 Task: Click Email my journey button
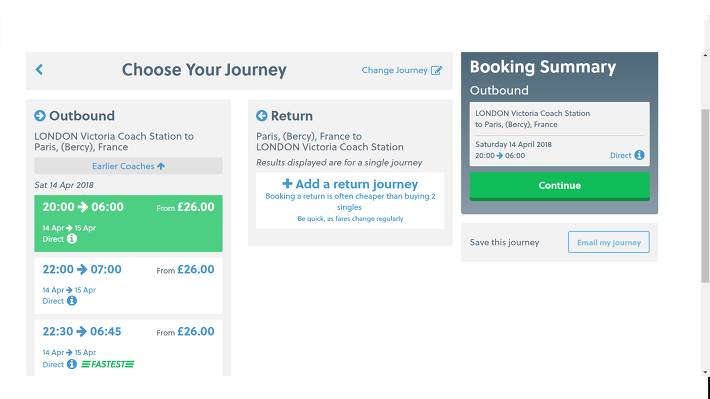click(609, 242)
